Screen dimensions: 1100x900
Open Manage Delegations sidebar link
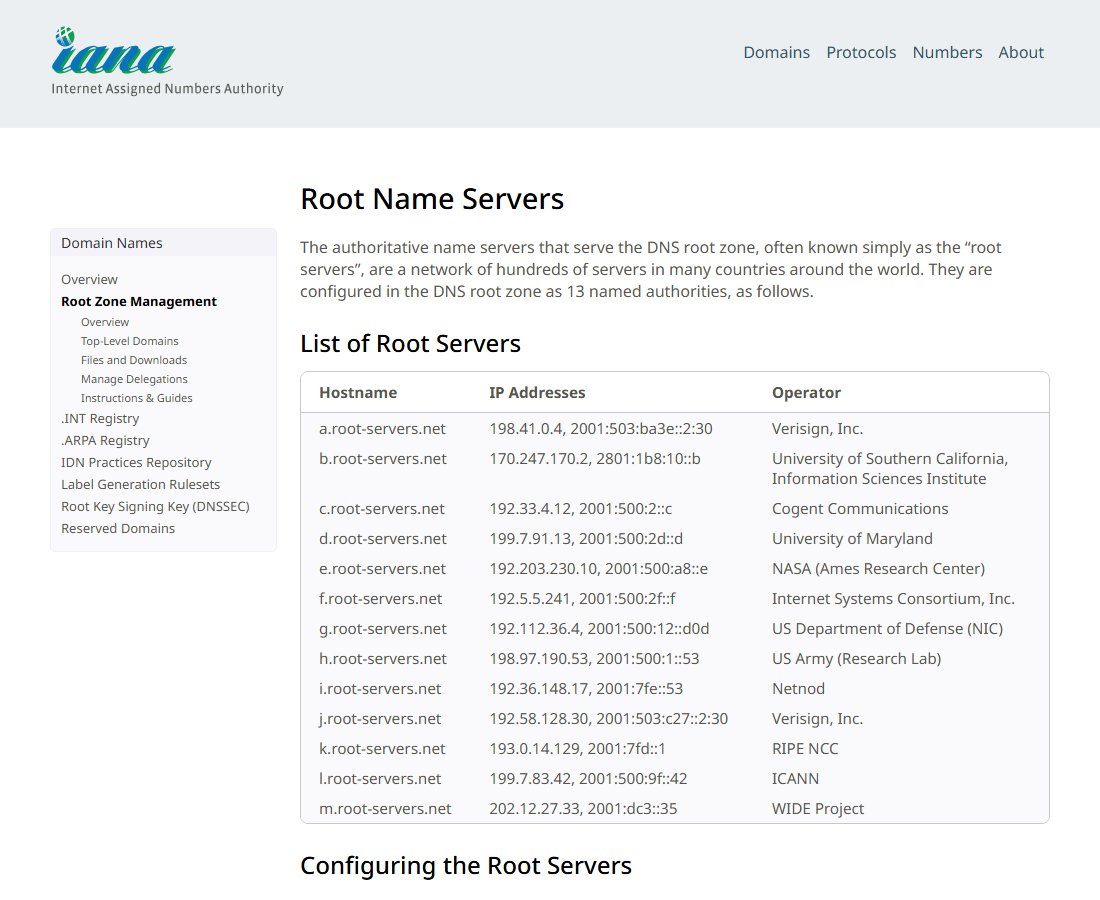point(134,379)
